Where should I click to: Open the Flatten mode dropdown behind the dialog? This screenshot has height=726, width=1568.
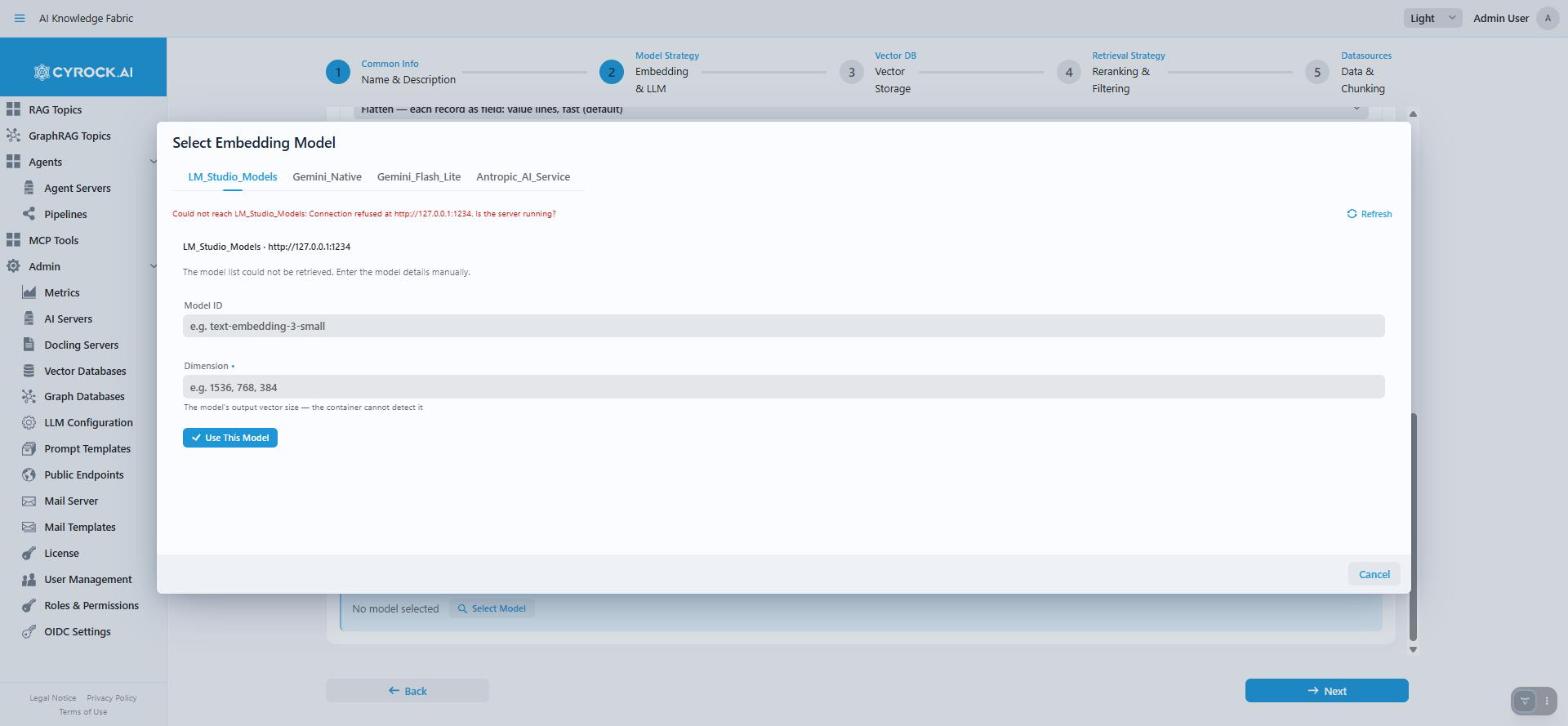coord(861,110)
